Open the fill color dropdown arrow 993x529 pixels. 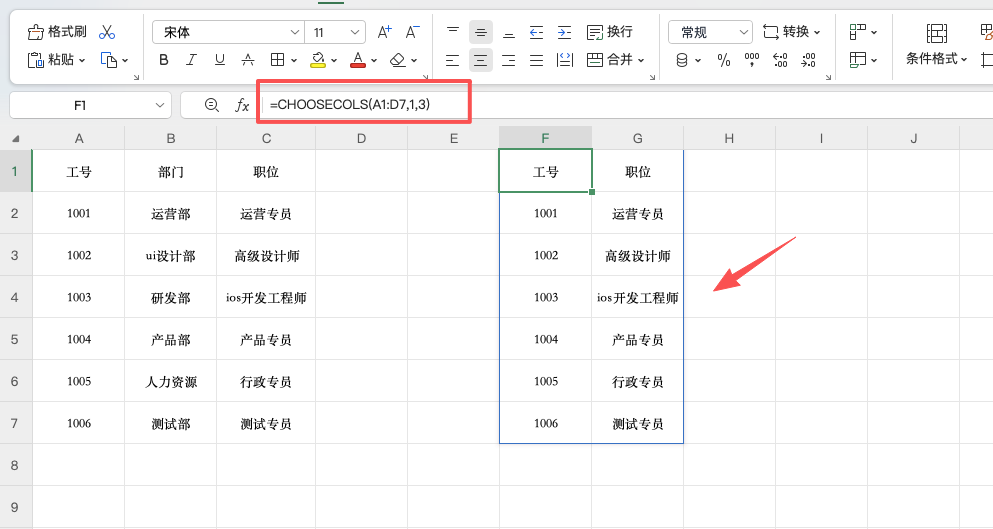click(x=334, y=60)
